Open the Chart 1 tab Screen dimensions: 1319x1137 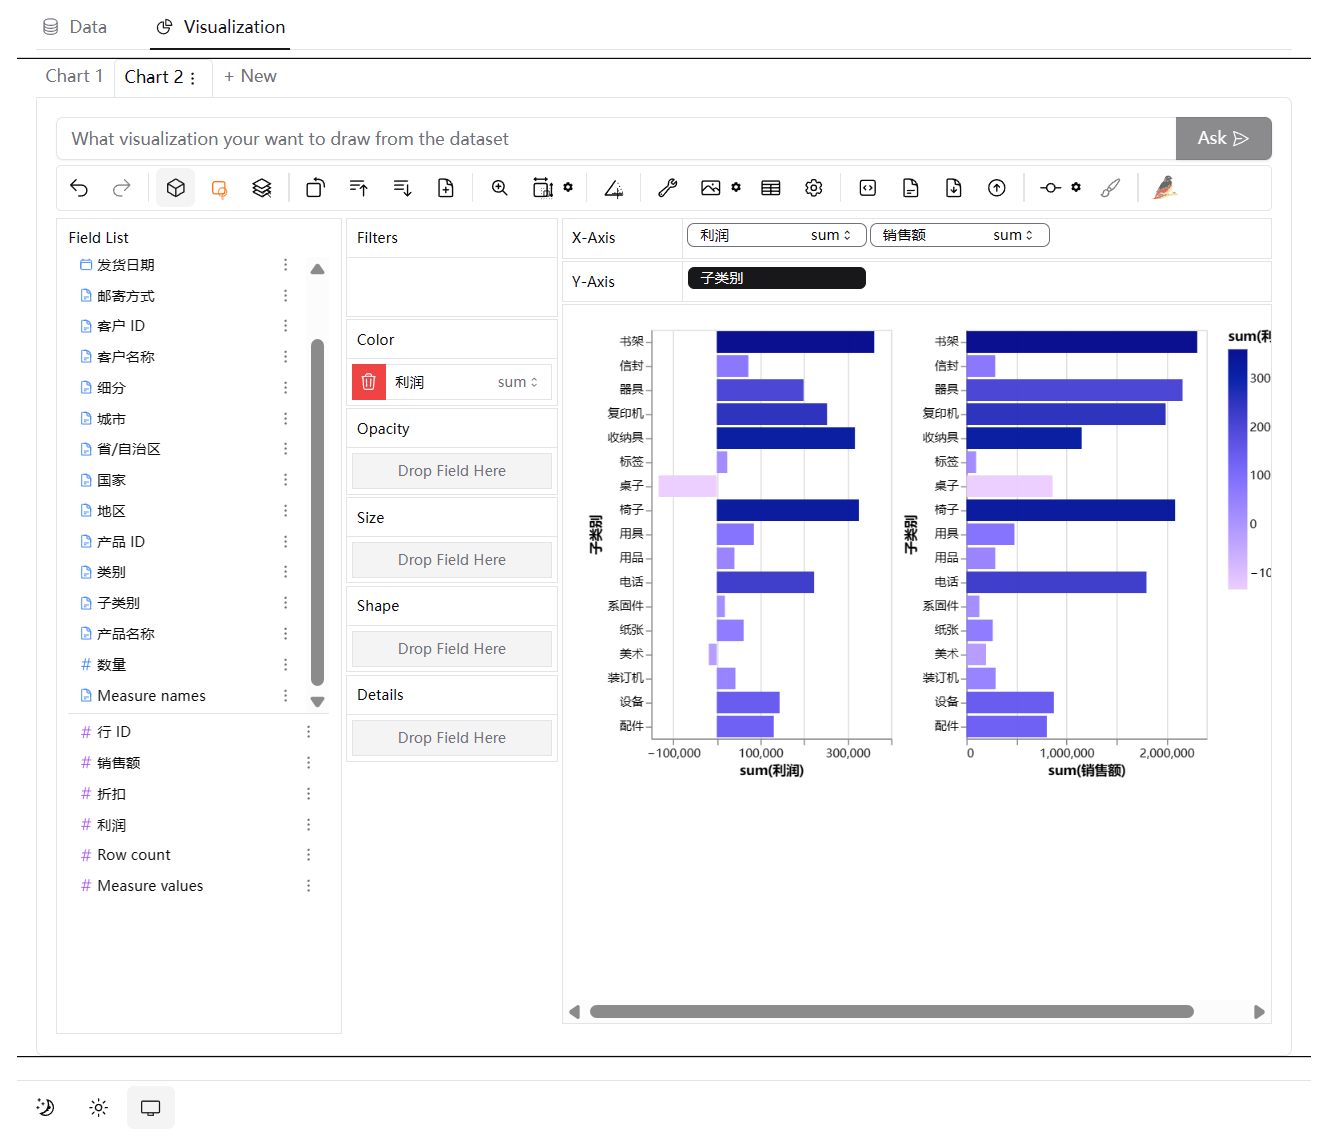click(x=74, y=76)
